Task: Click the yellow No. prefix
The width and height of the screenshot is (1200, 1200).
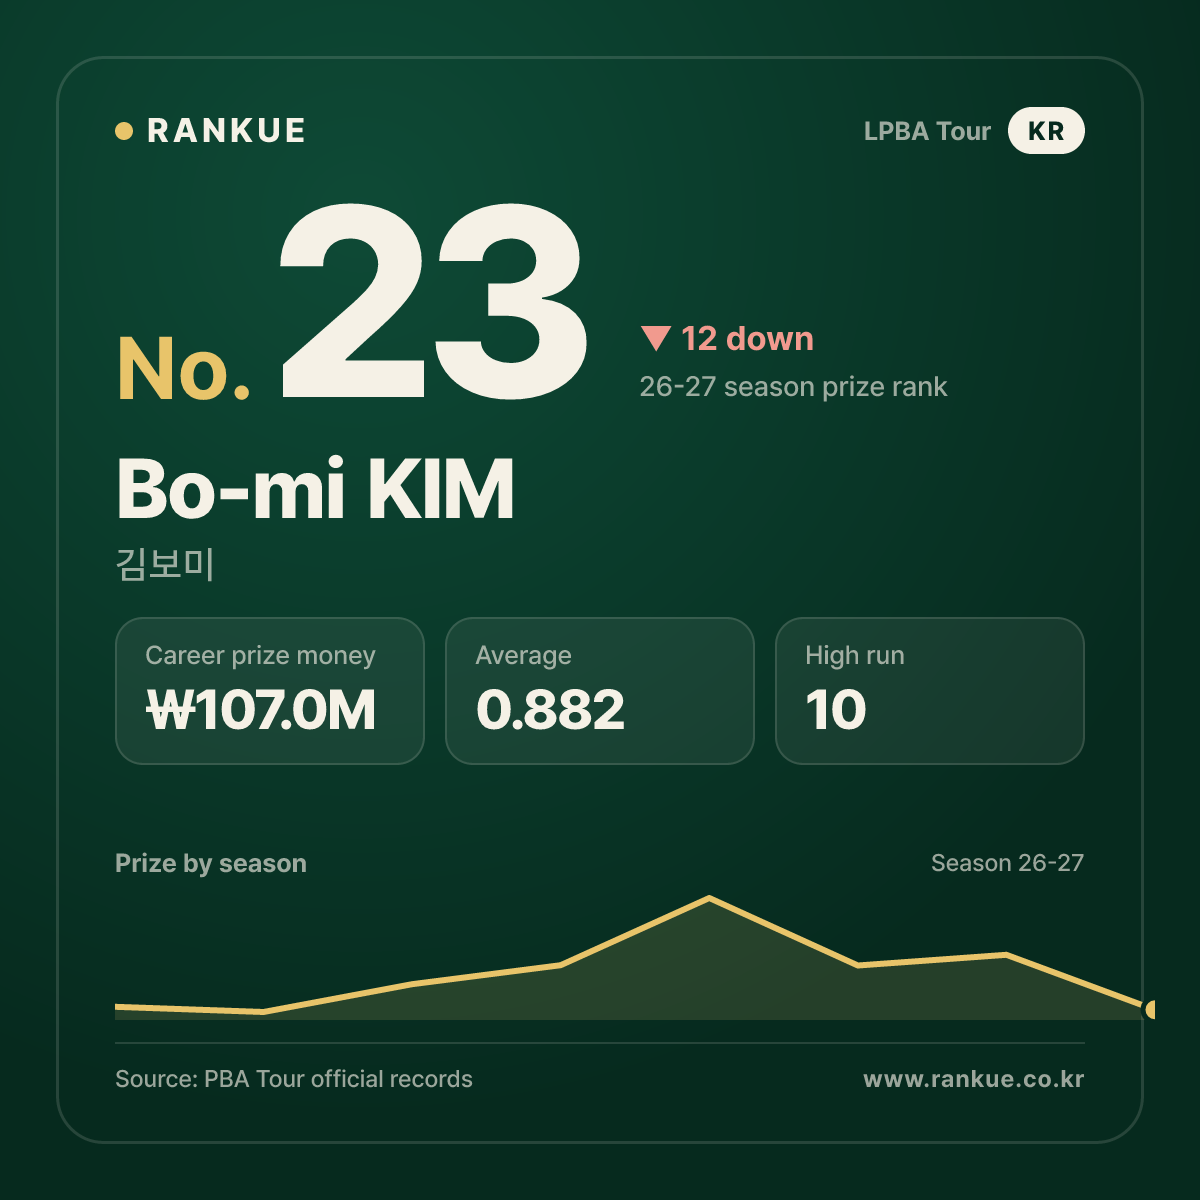Action: [184, 369]
